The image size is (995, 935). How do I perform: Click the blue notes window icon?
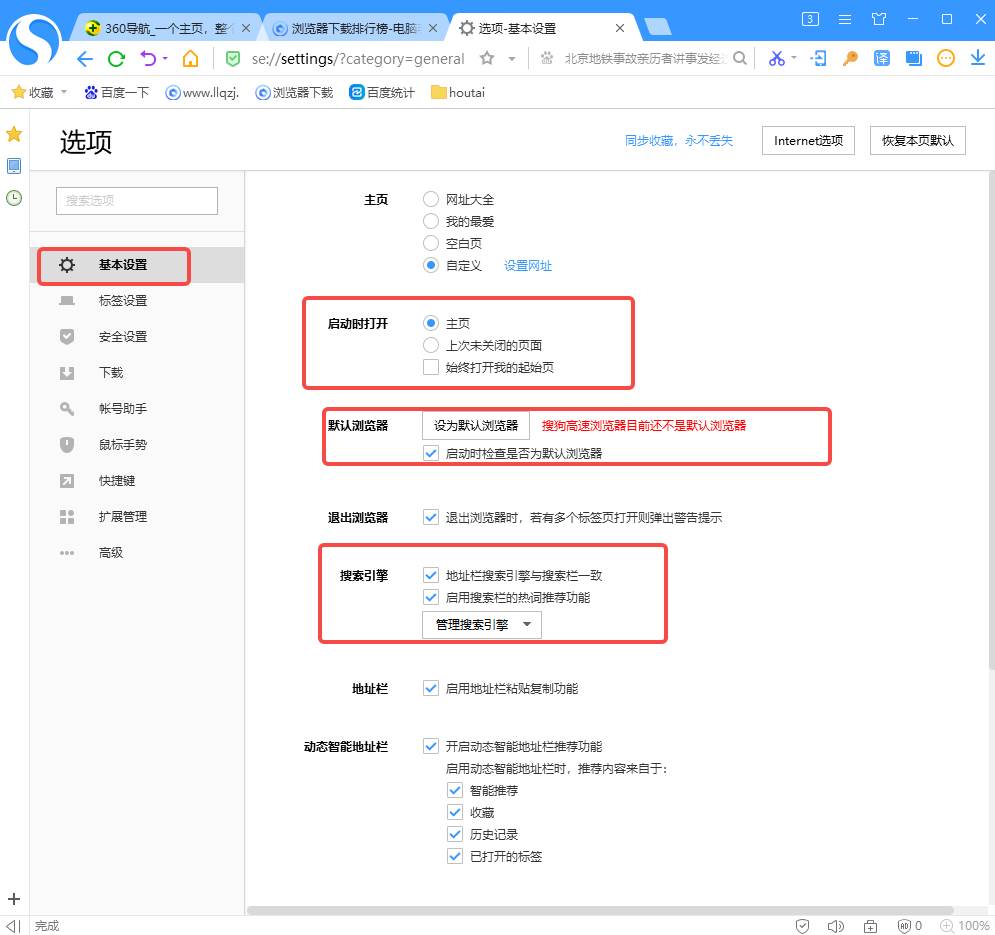coord(913,58)
